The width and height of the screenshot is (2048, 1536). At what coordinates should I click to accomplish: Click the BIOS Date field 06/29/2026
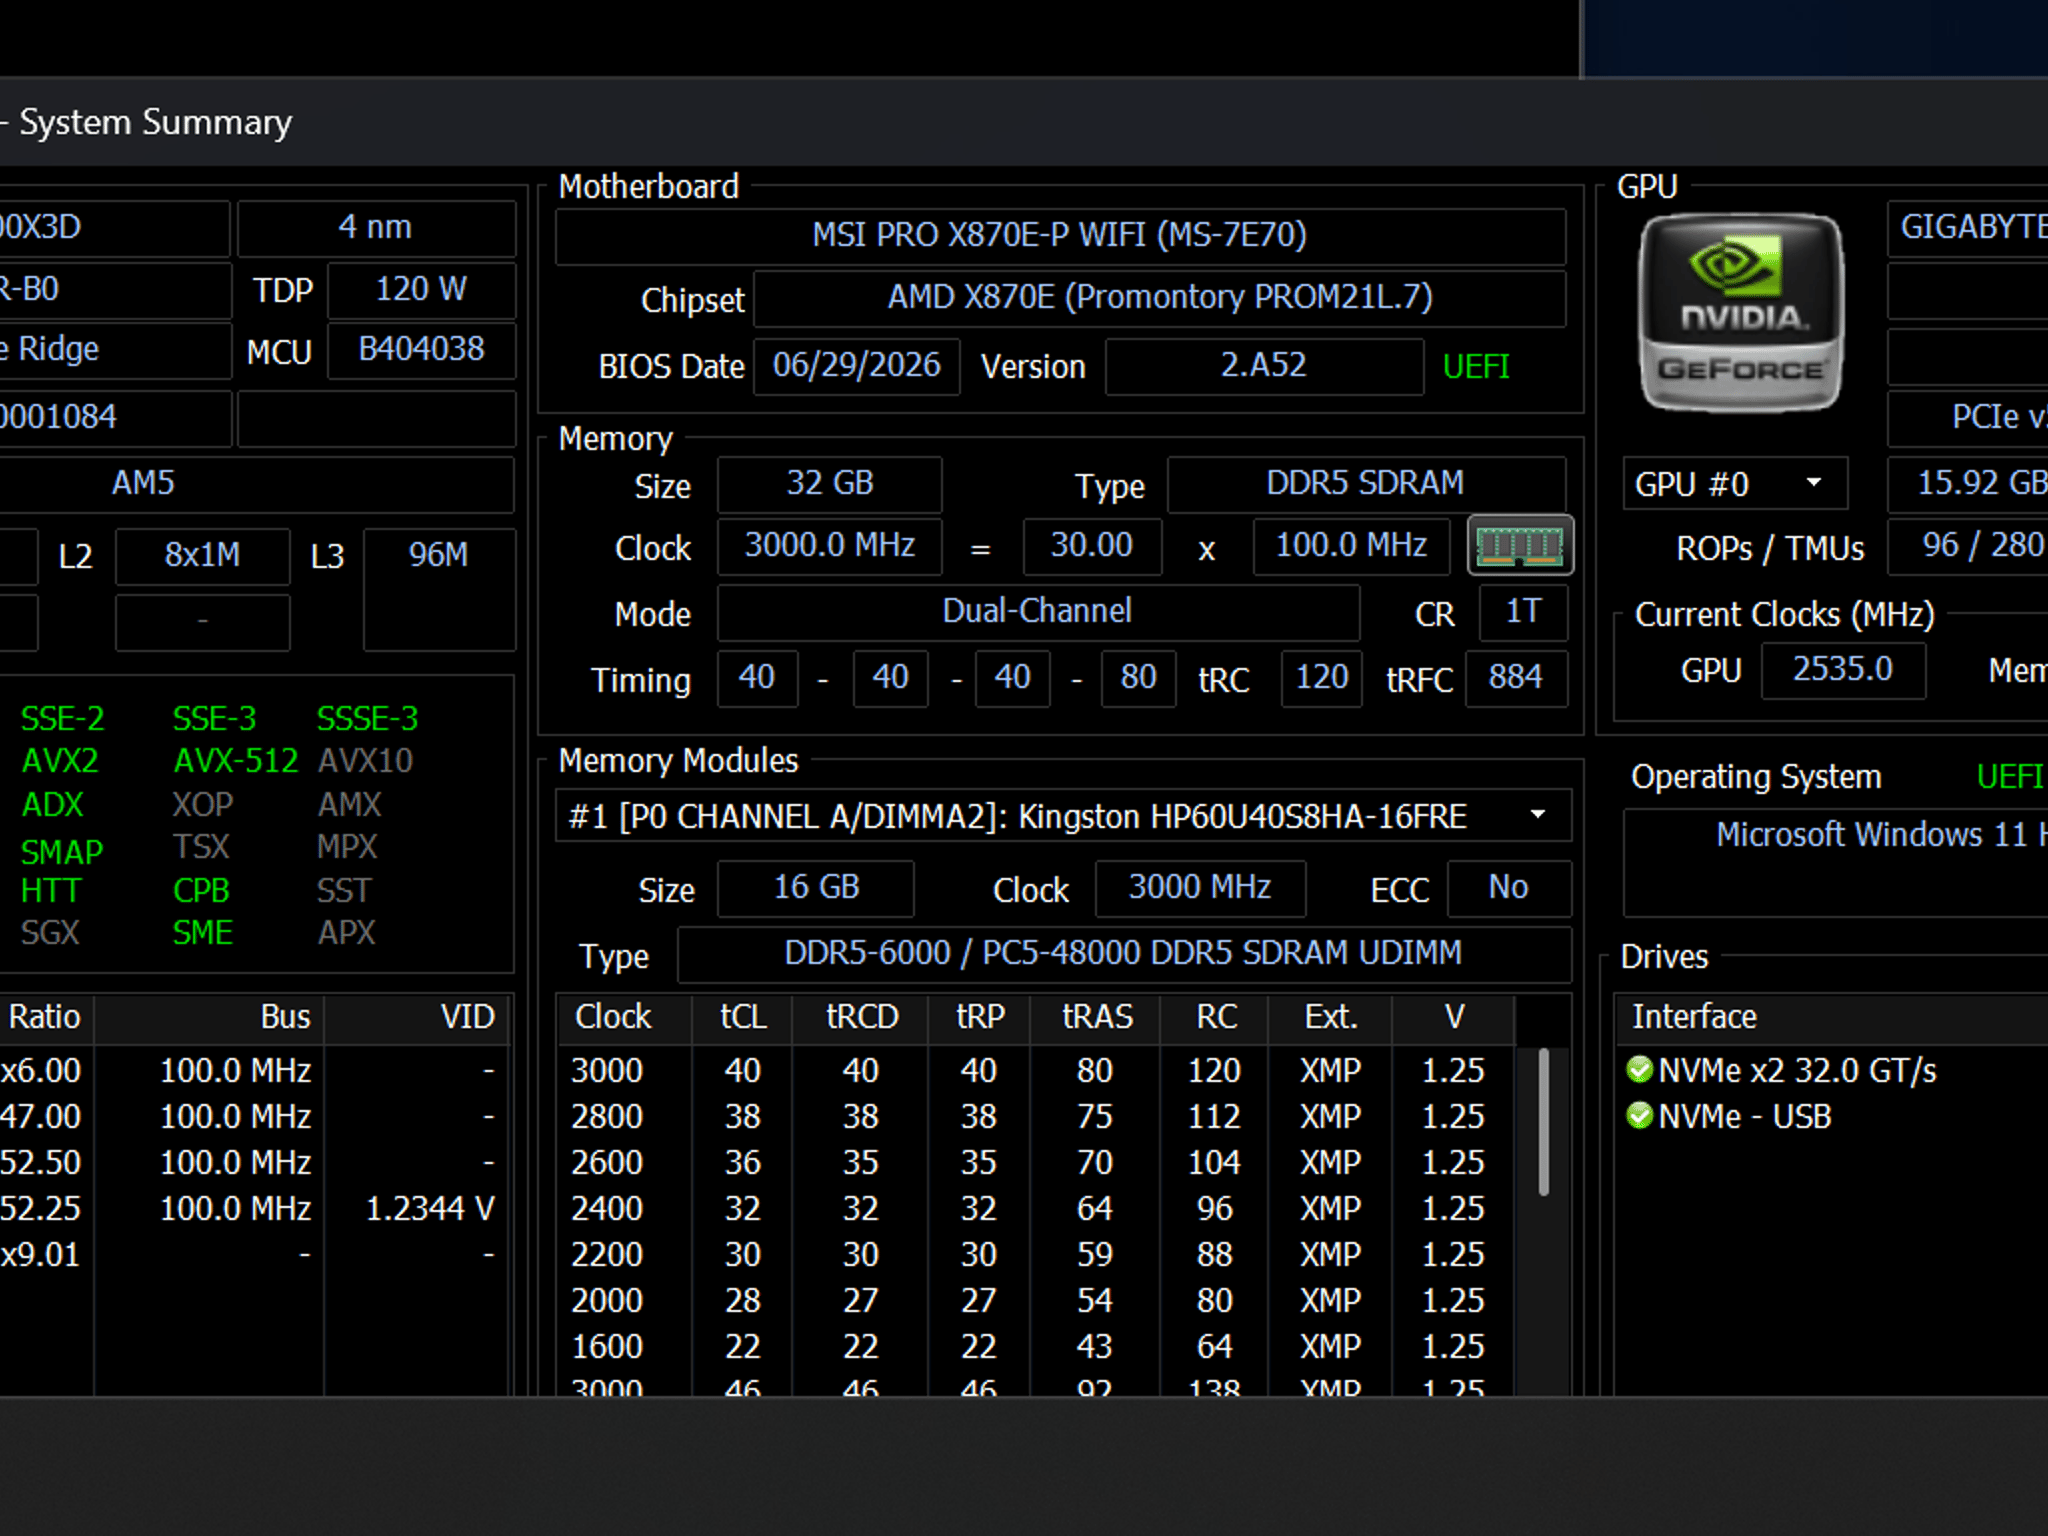857,365
